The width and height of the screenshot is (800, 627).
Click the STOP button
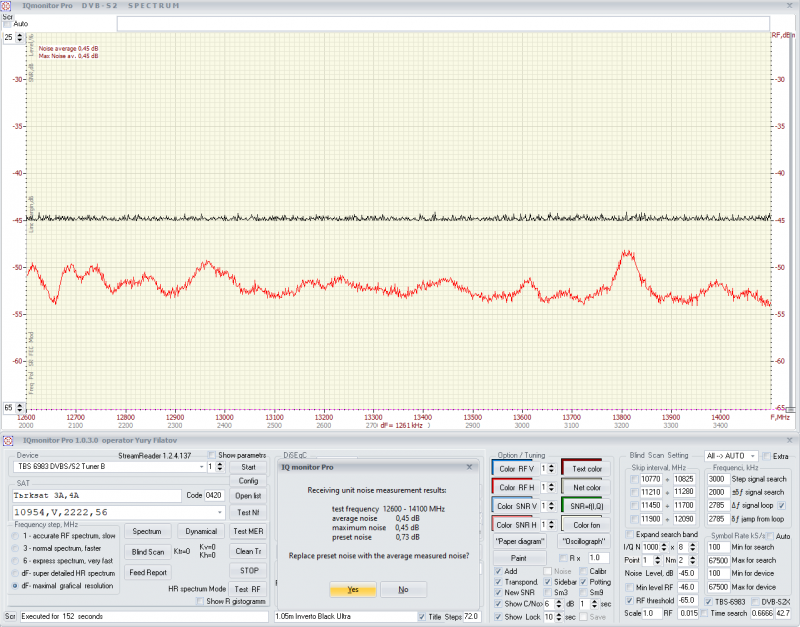(x=248, y=570)
